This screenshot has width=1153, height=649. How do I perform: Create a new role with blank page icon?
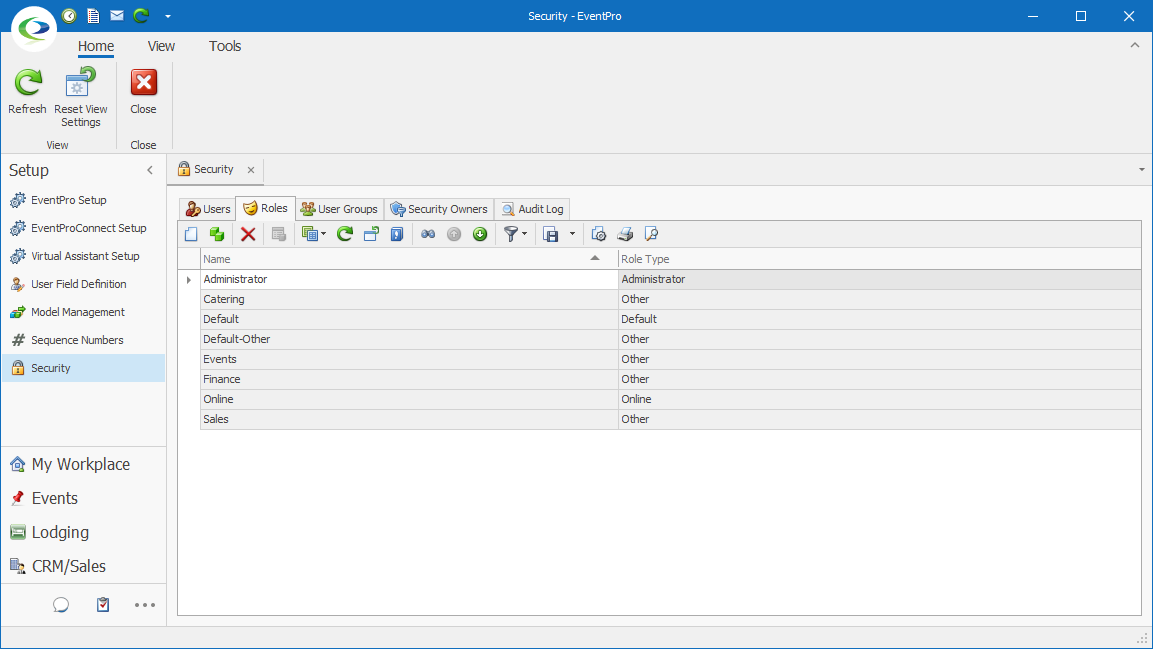(191, 234)
